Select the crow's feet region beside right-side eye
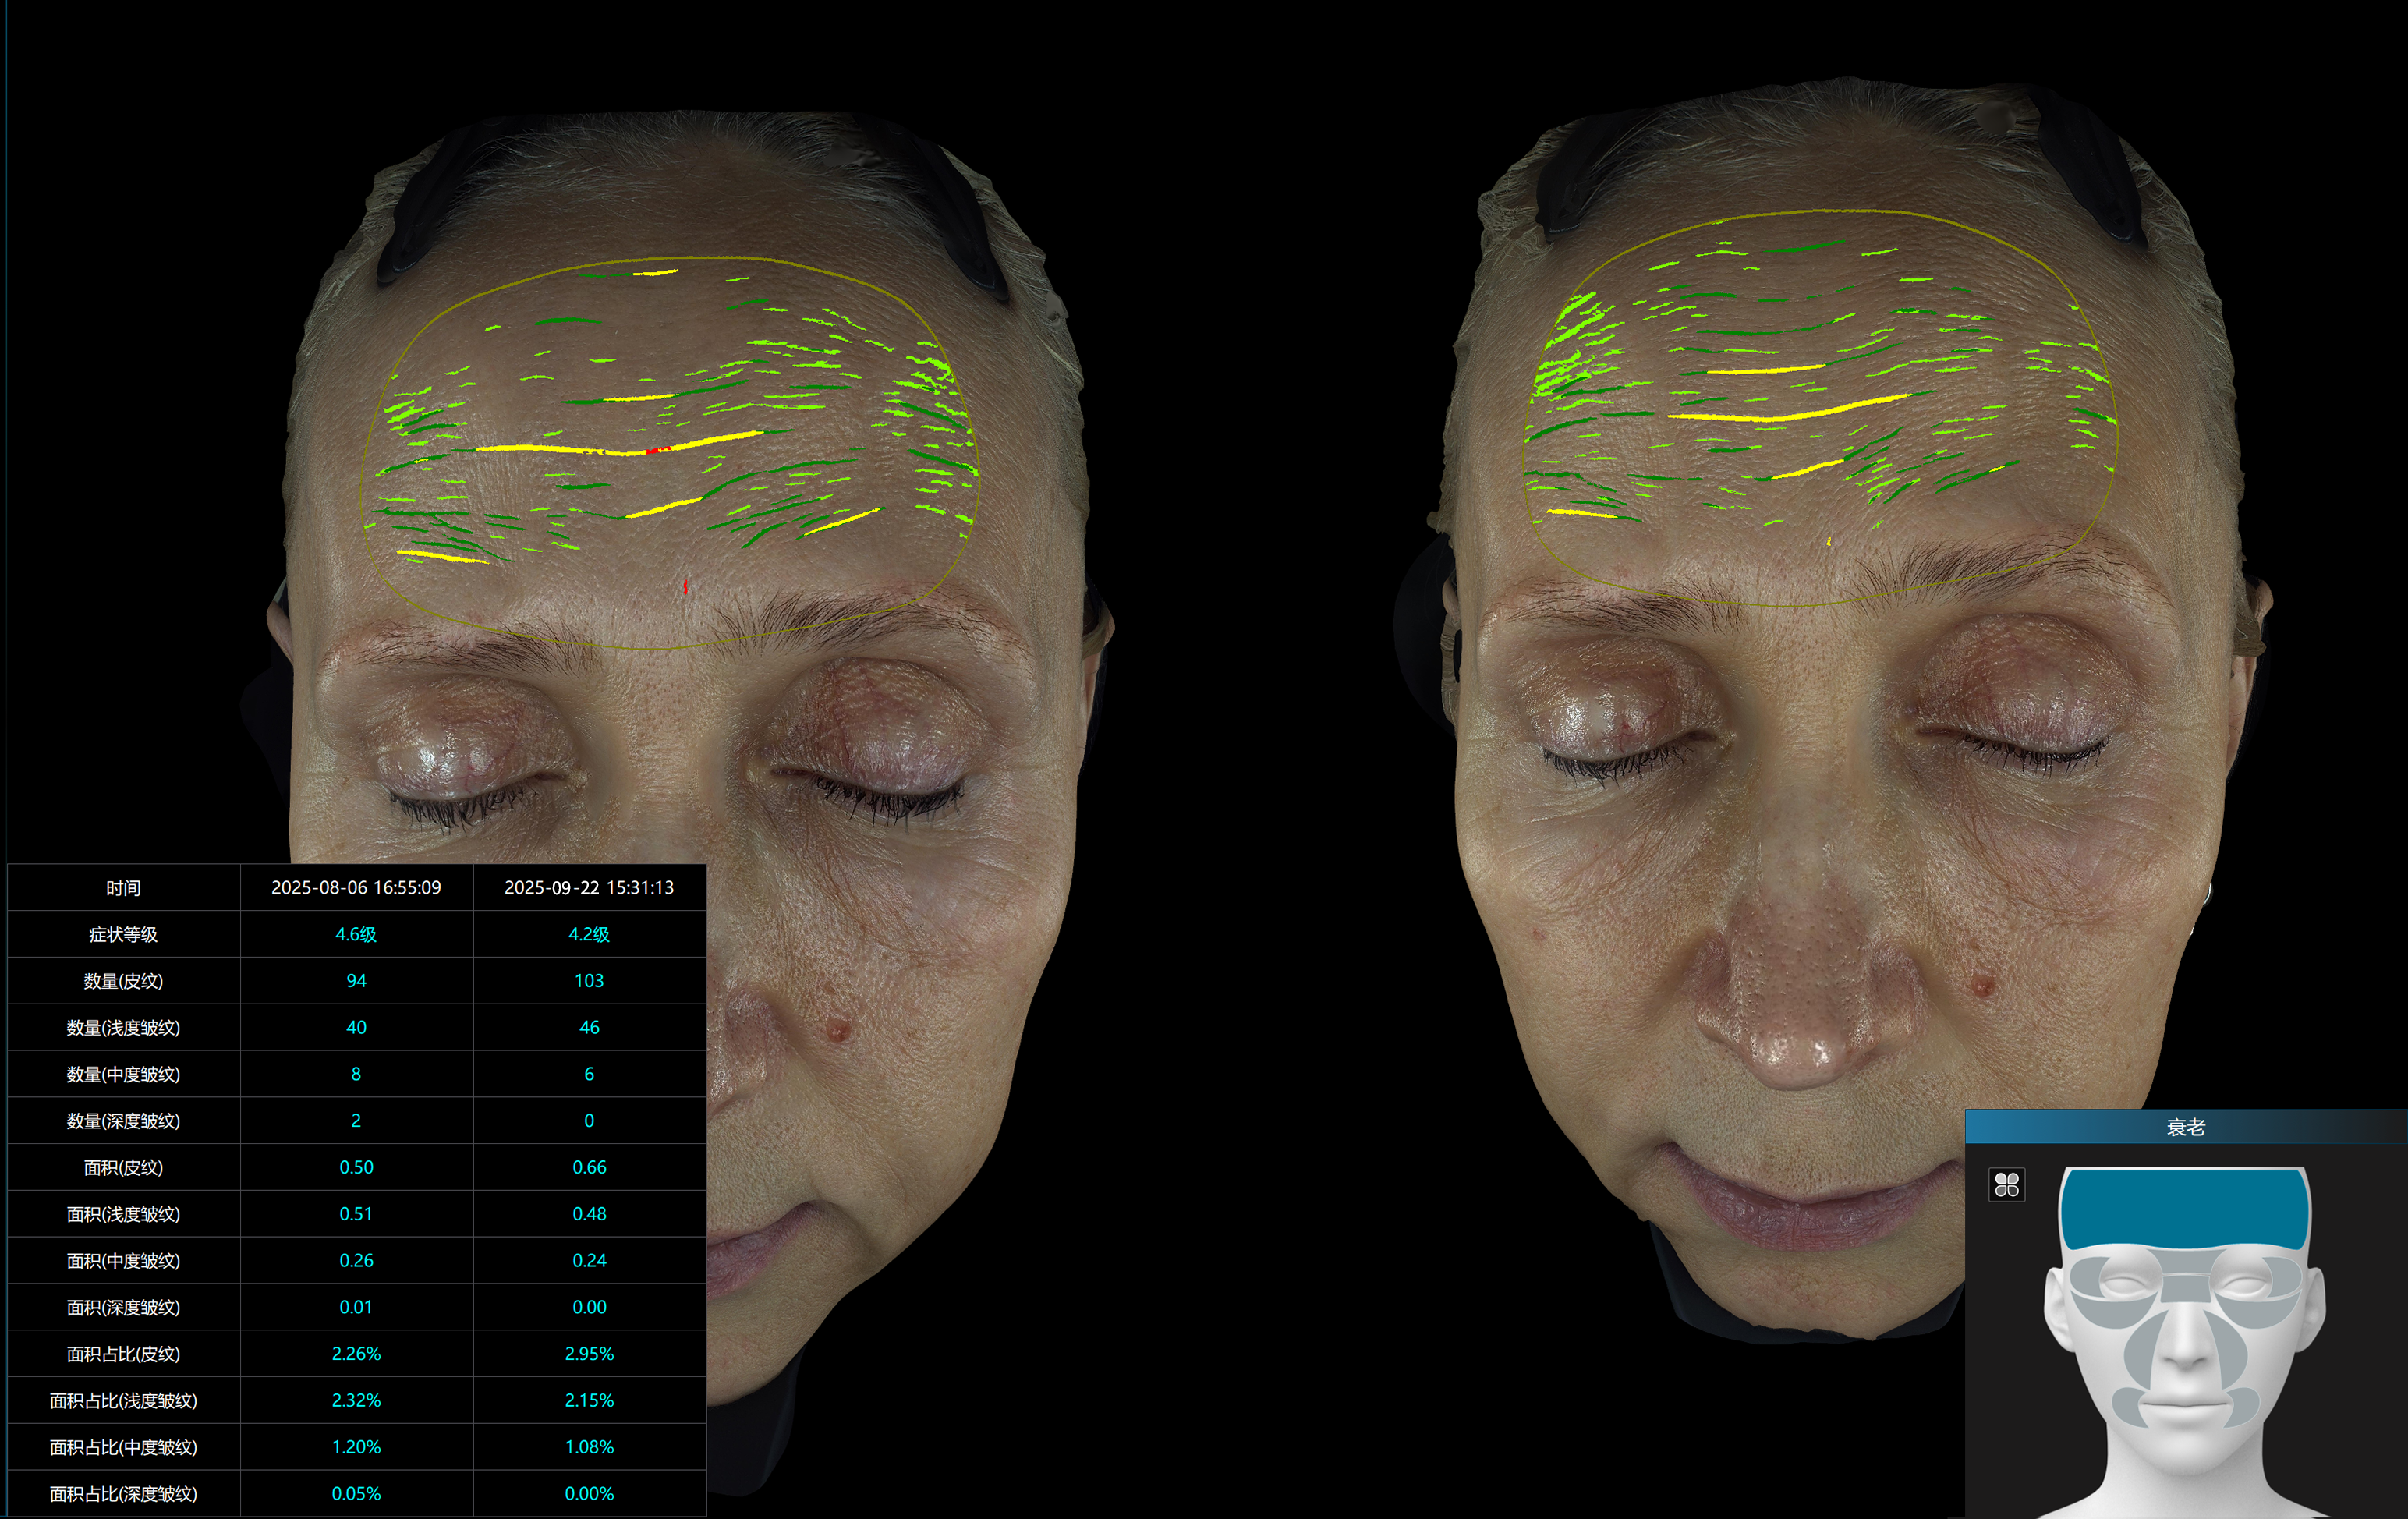This screenshot has height=1519, width=2408. pos(2287,1278)
